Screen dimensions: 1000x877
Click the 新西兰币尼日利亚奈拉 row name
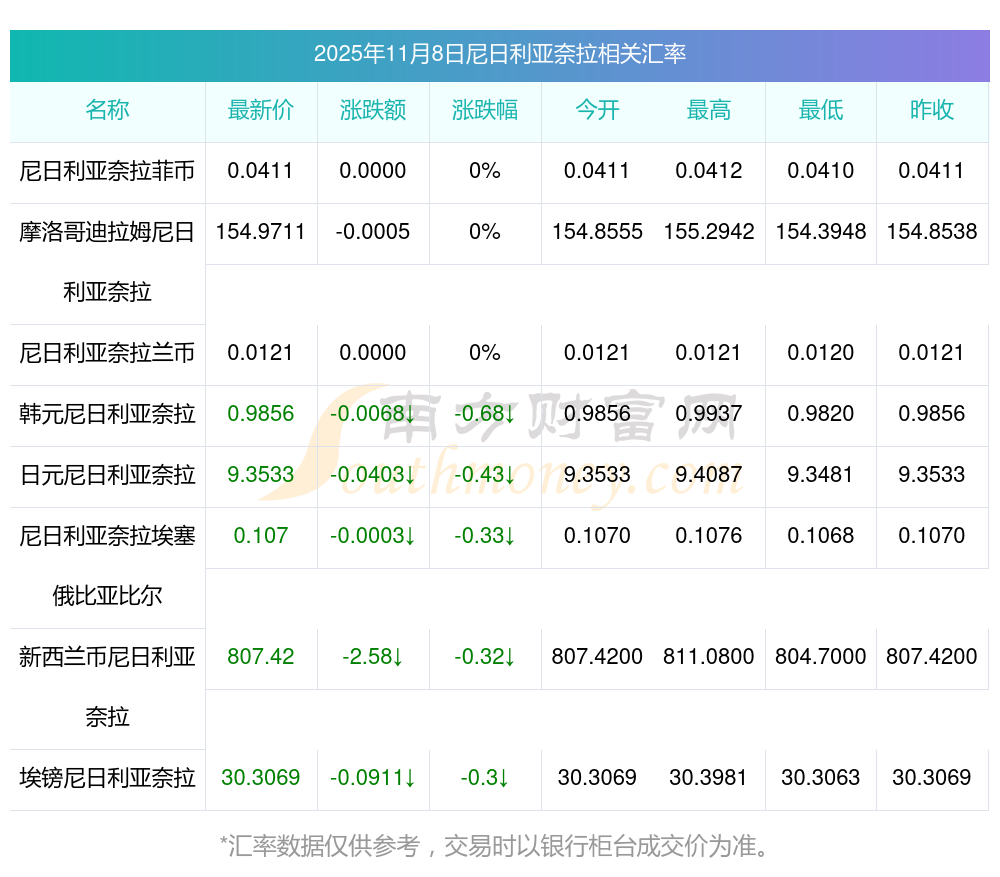pyautogui.click(x=107, y=687)
